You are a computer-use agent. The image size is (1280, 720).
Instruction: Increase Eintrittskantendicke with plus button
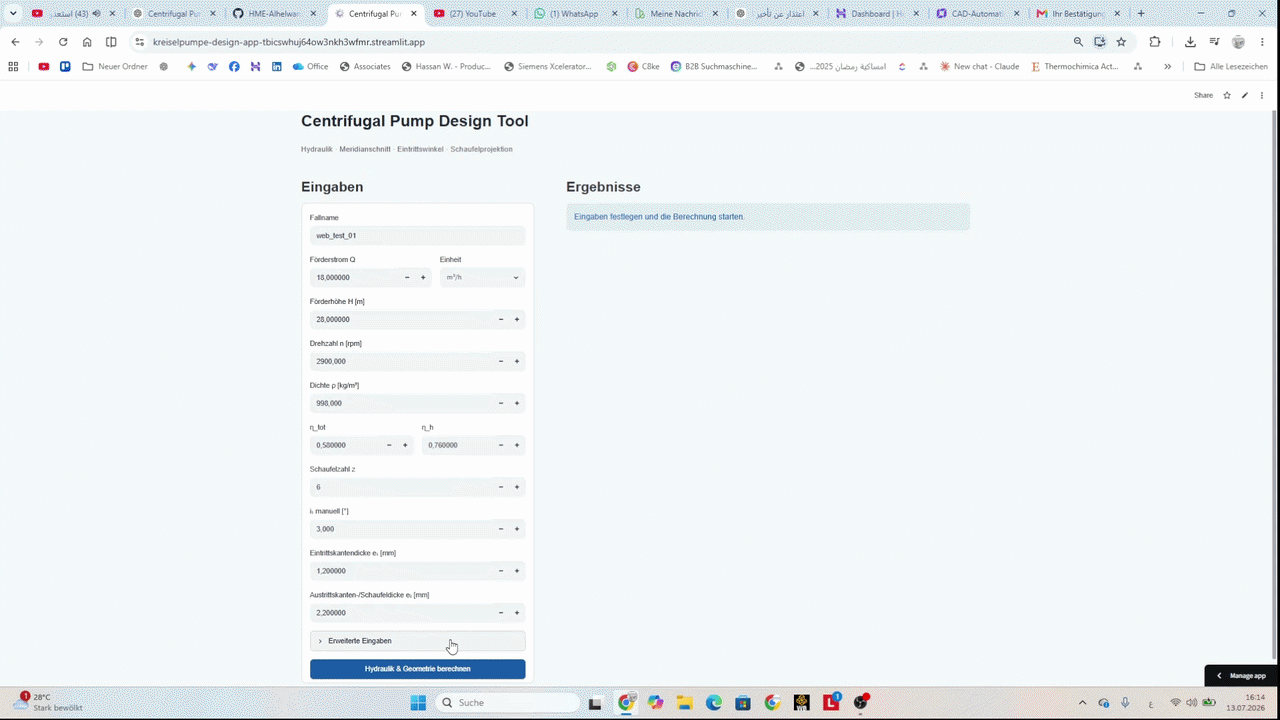pyautogui.click(x=517, y=571)
